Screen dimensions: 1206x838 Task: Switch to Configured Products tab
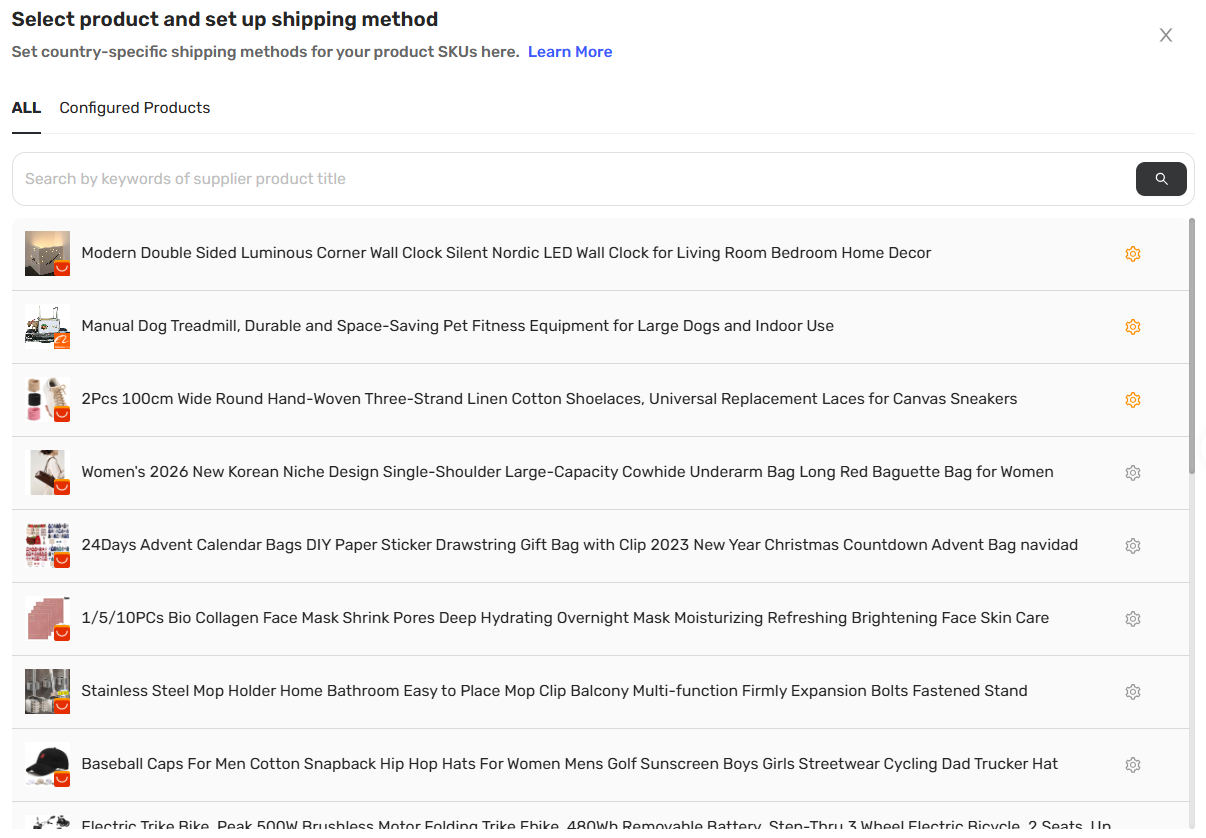tap(135, 108)
